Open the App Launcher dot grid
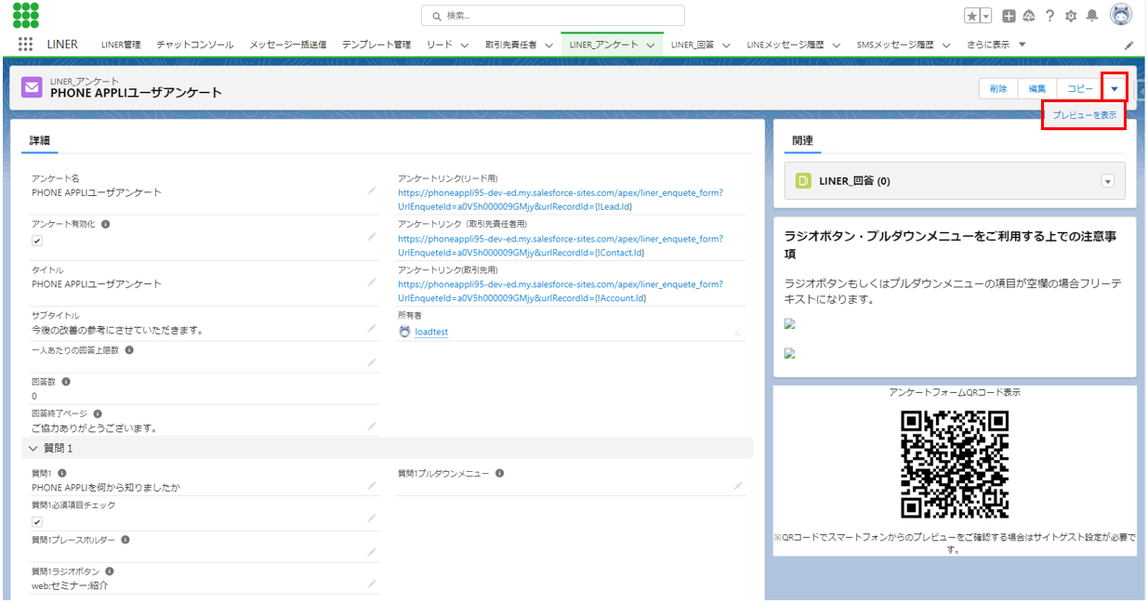The image size is (1148, 603). click(x=26, y=45)
